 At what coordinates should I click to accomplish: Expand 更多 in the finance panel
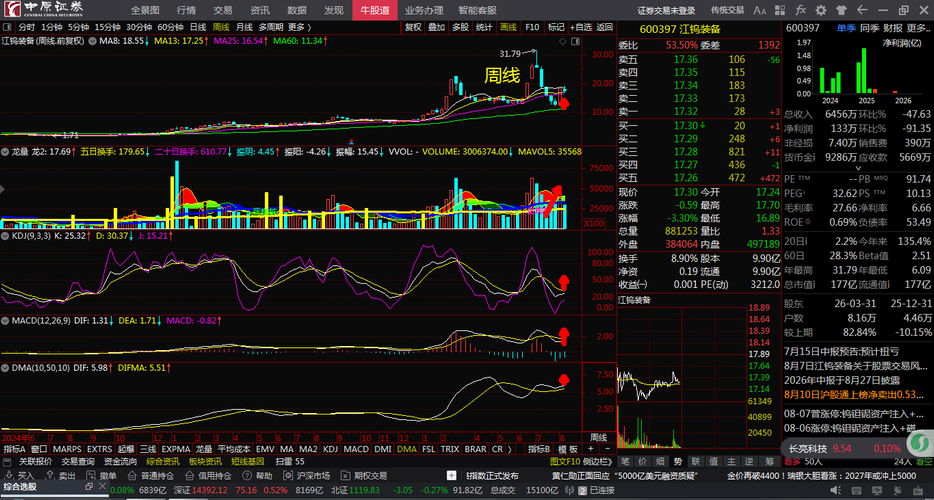(x=919, y=27)
